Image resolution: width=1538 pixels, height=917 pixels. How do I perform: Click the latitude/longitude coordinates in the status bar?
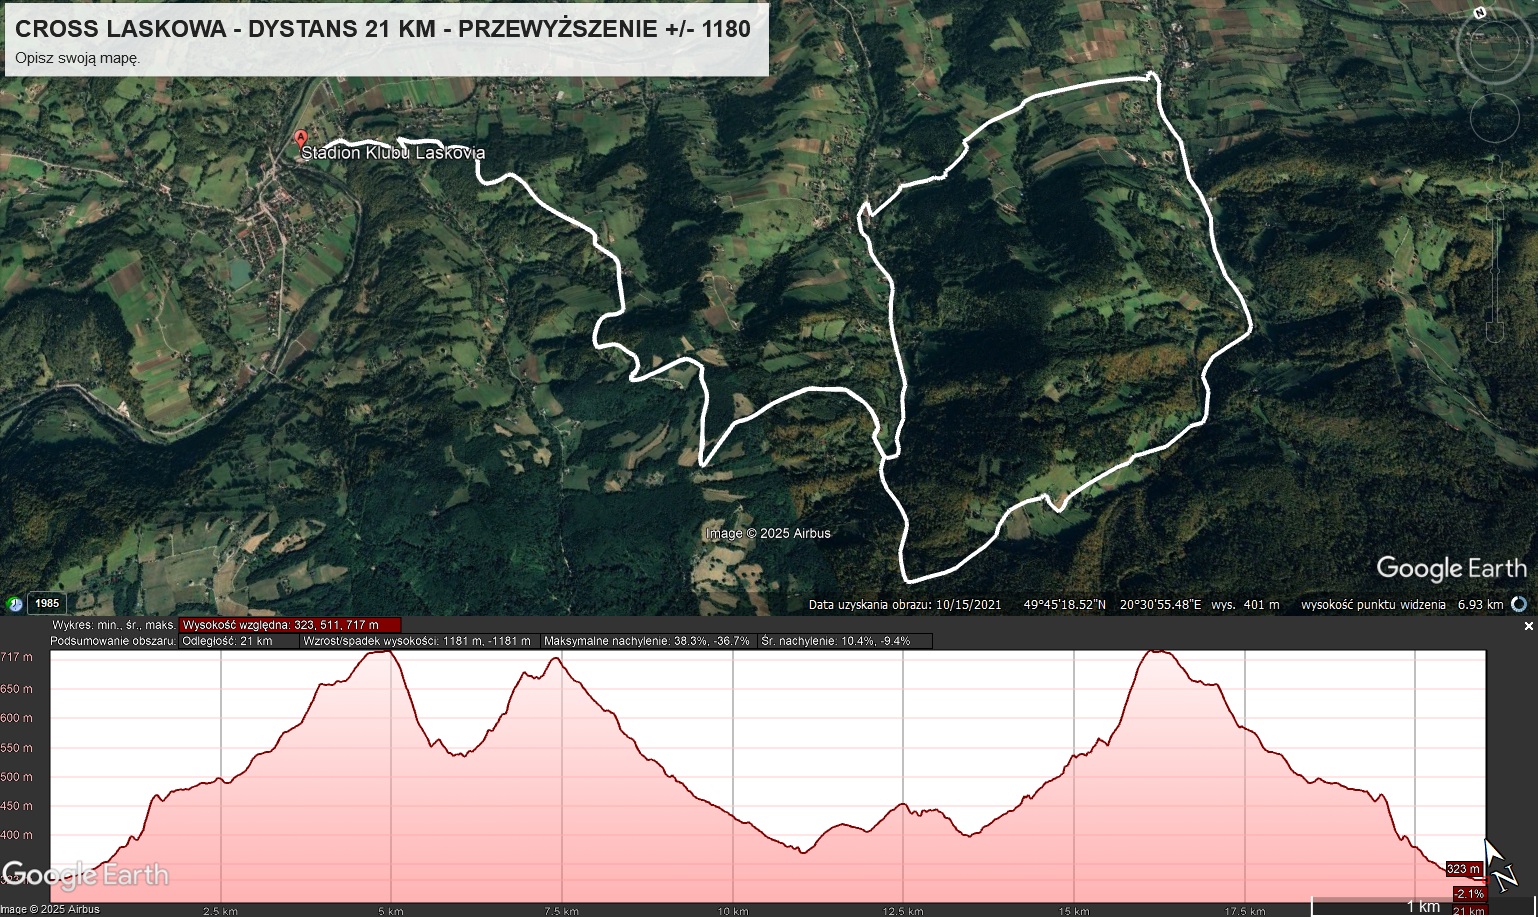coord(1113,604)
